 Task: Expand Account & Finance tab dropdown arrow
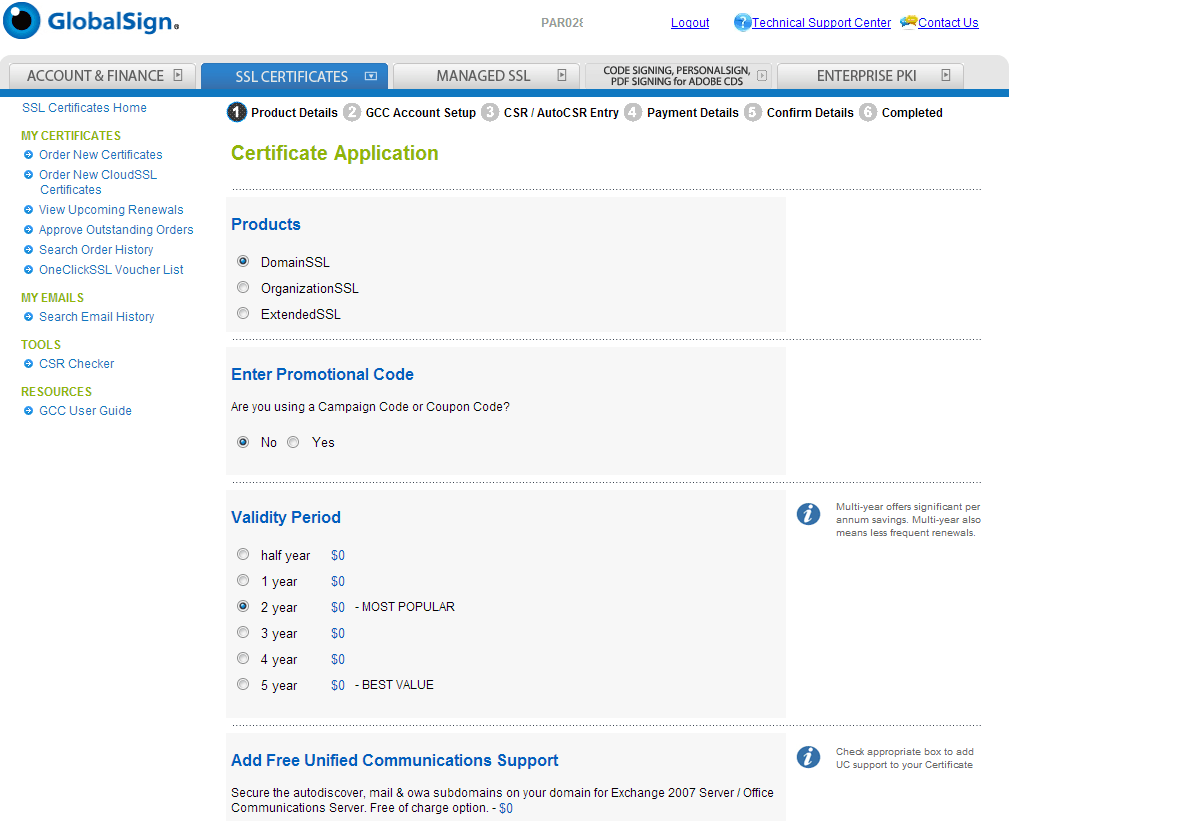[x=178, y=75]
